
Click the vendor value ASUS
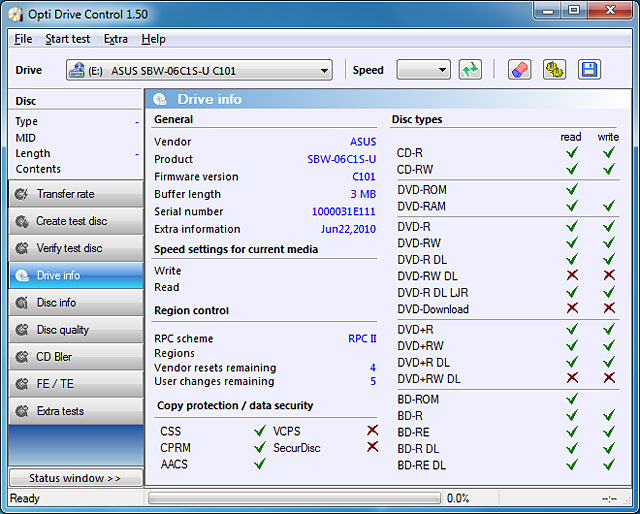363,142
